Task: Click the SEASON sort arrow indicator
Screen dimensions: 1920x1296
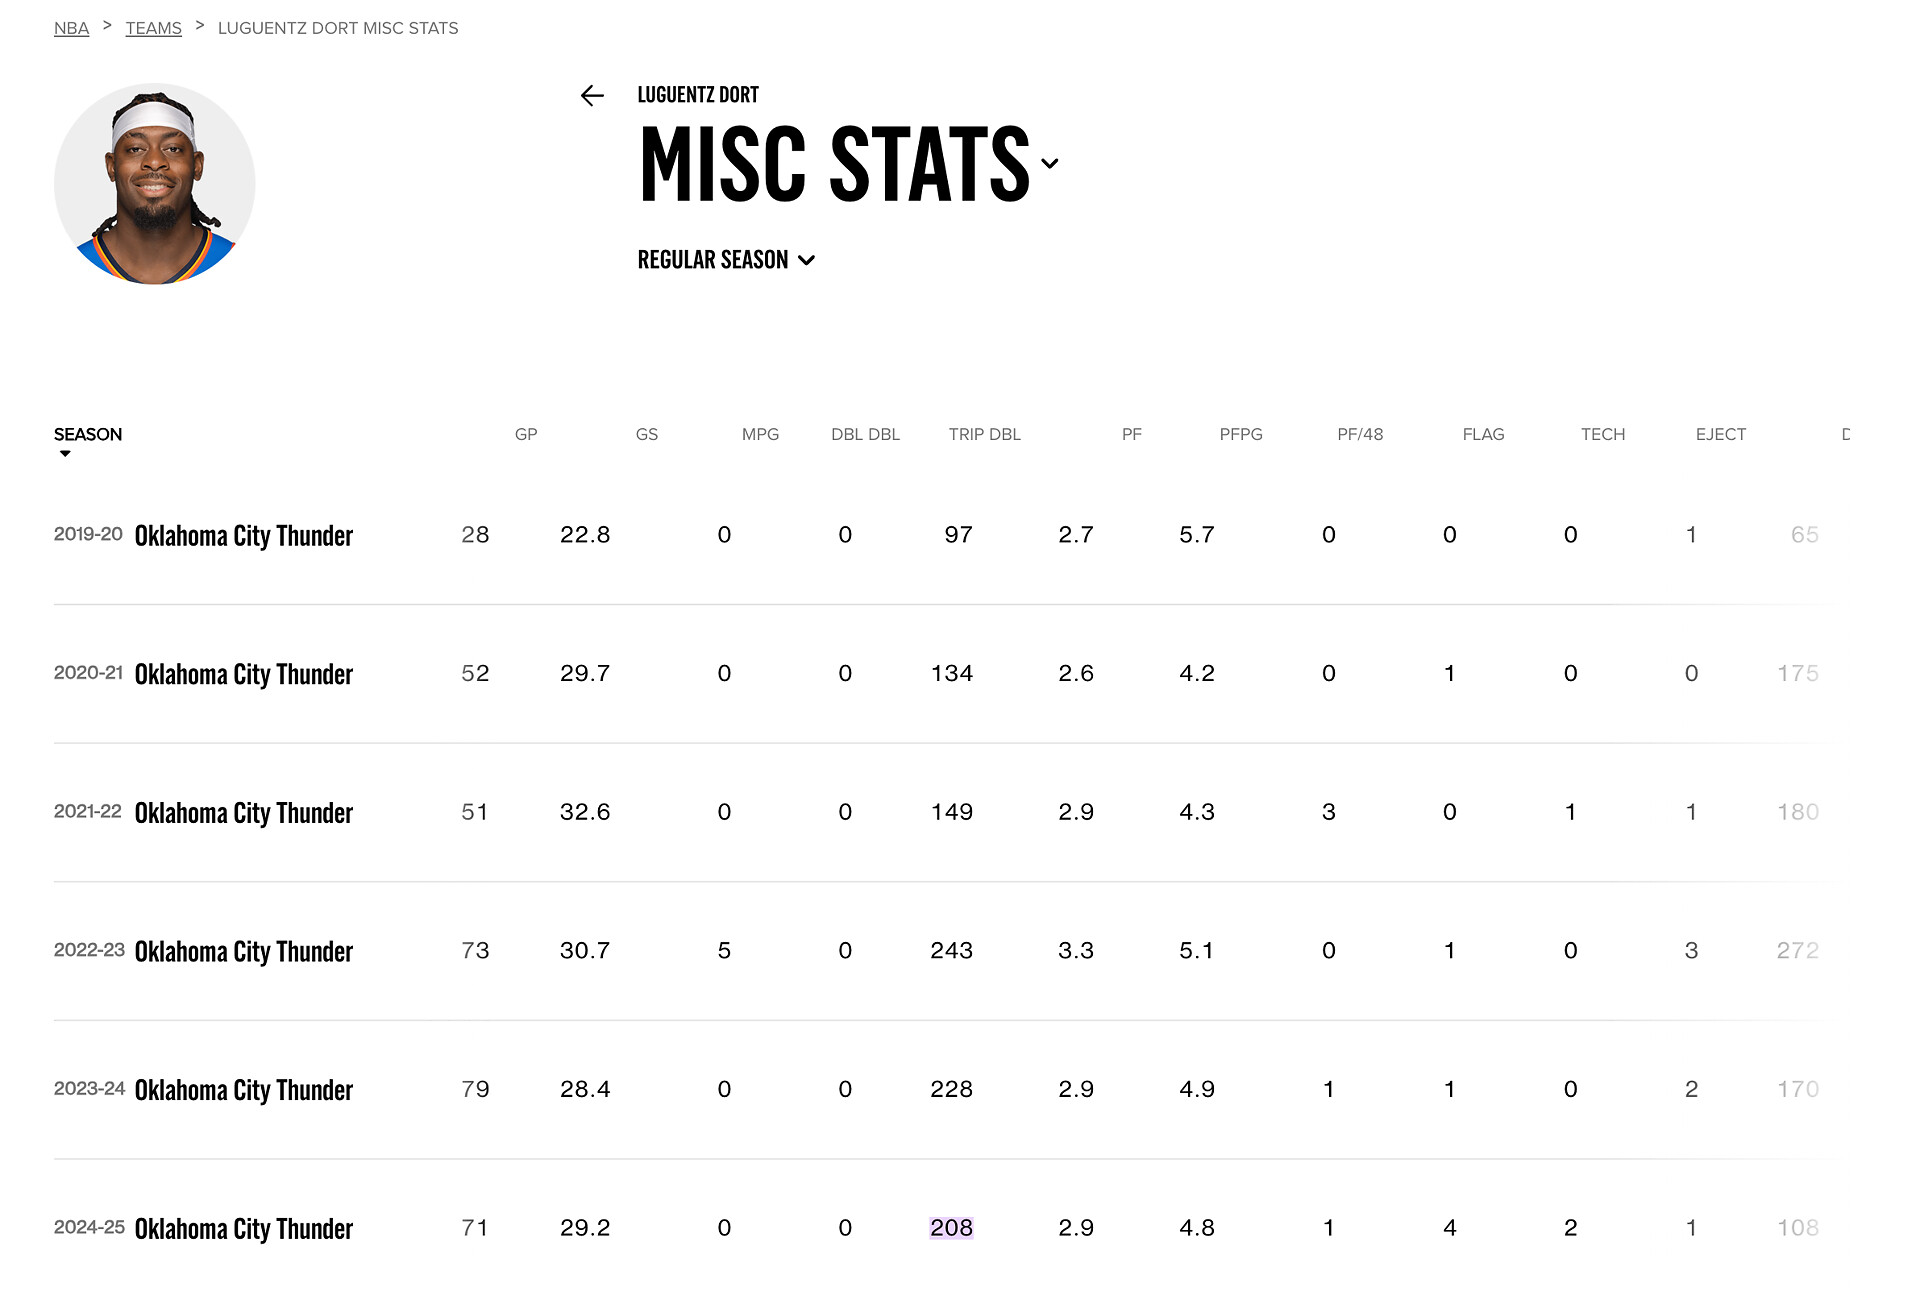Action: point(65,454)
